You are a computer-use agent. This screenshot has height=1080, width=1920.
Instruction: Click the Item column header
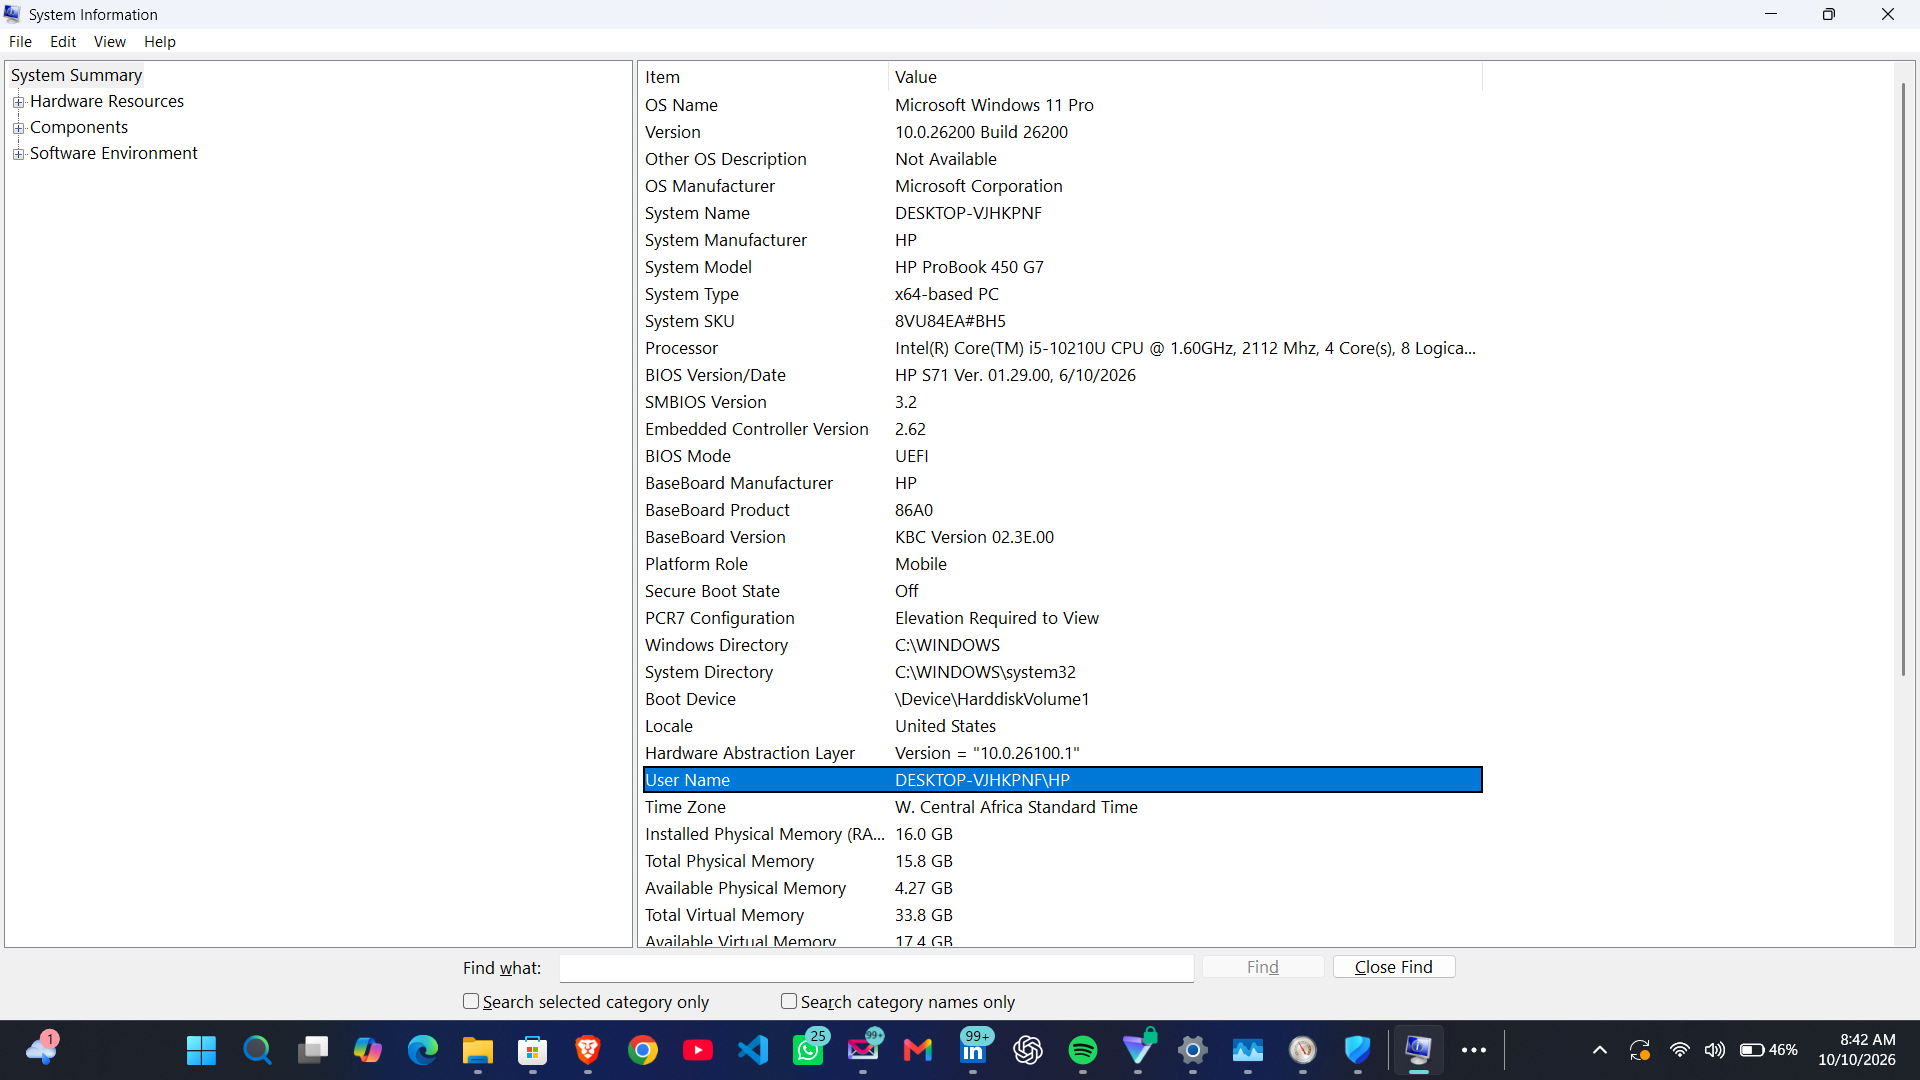pos(764,77)
